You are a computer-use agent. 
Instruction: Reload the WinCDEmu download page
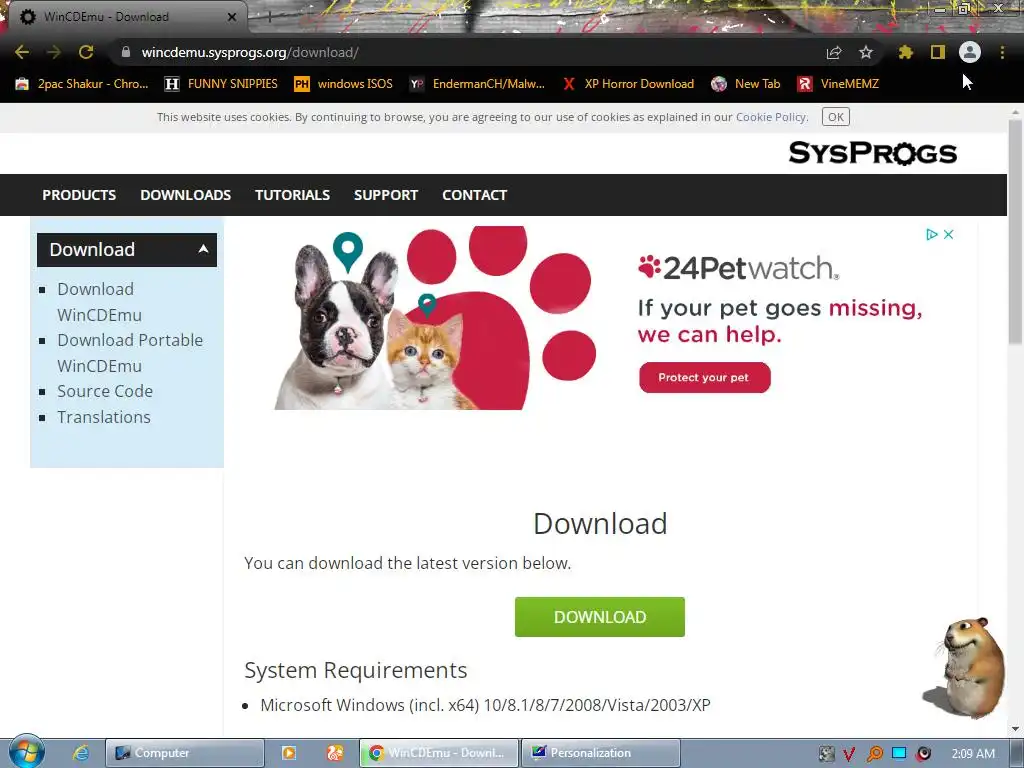[86, 52]
